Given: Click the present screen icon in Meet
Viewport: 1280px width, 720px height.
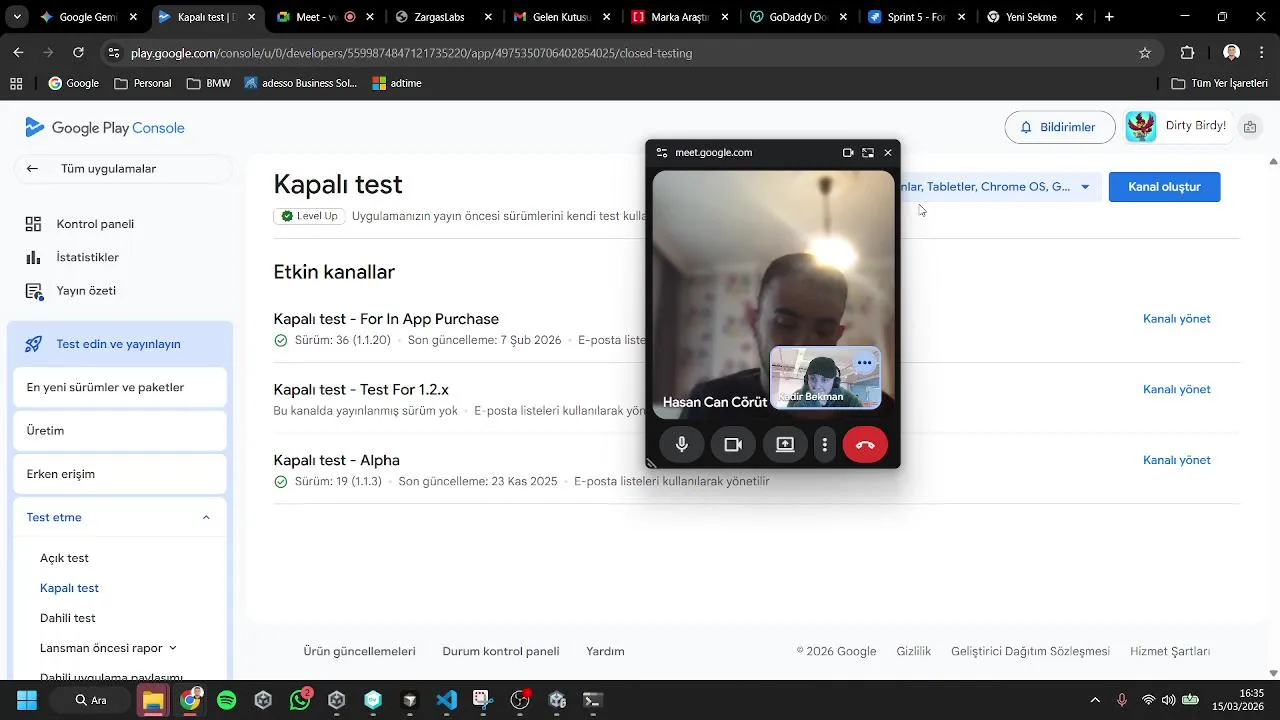Looking at the screenshot, I should click(785, 445).
